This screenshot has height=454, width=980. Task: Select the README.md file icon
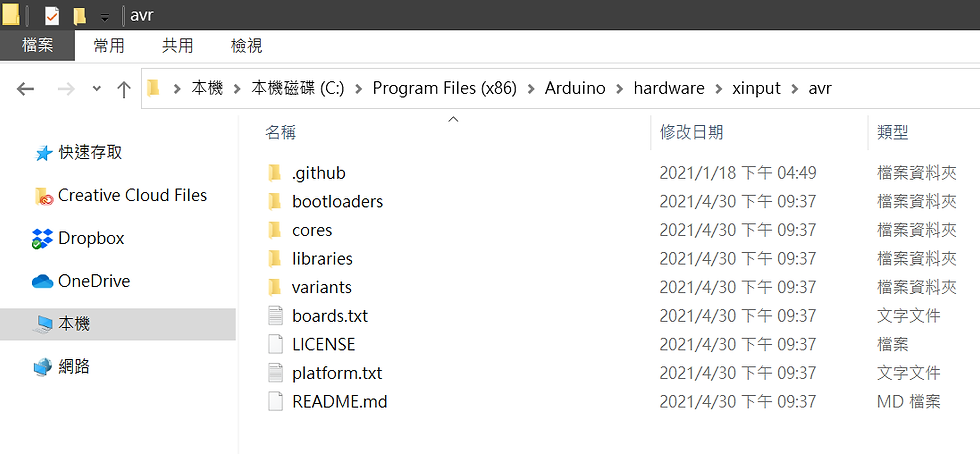click(x=276, y=401)
